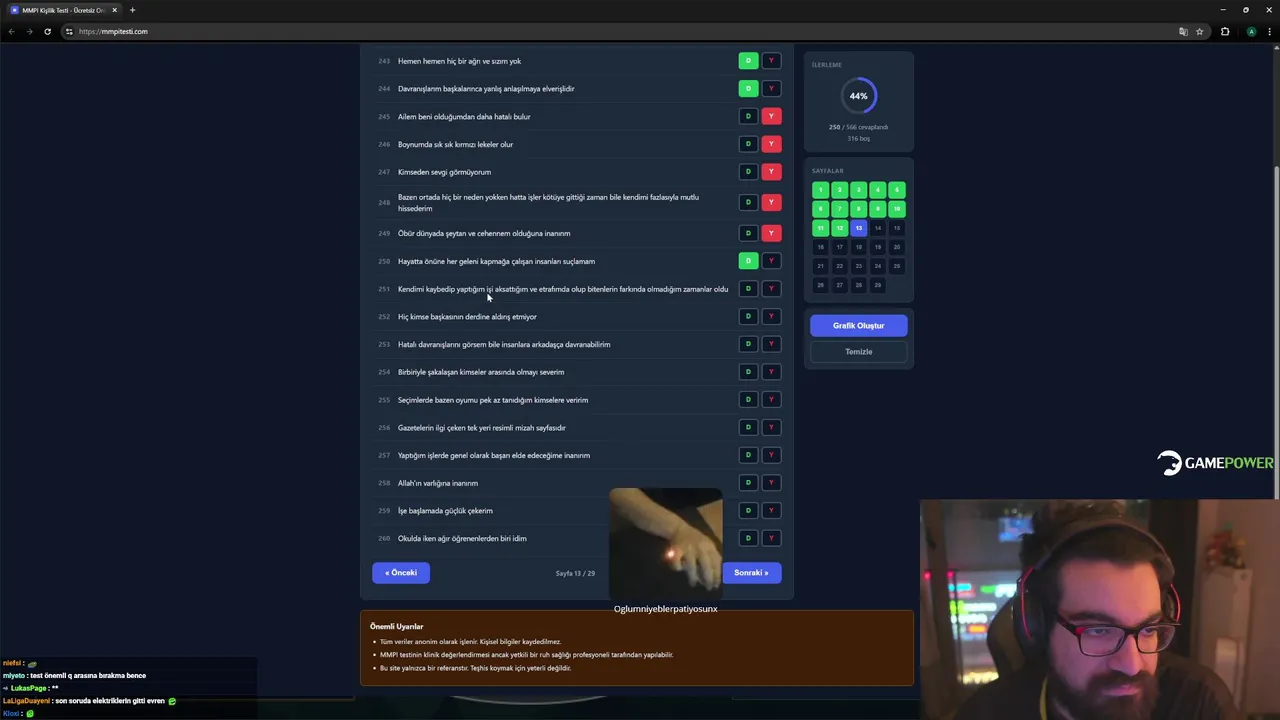Click the '250 / 566 cevaplandı' progress text

858,127
